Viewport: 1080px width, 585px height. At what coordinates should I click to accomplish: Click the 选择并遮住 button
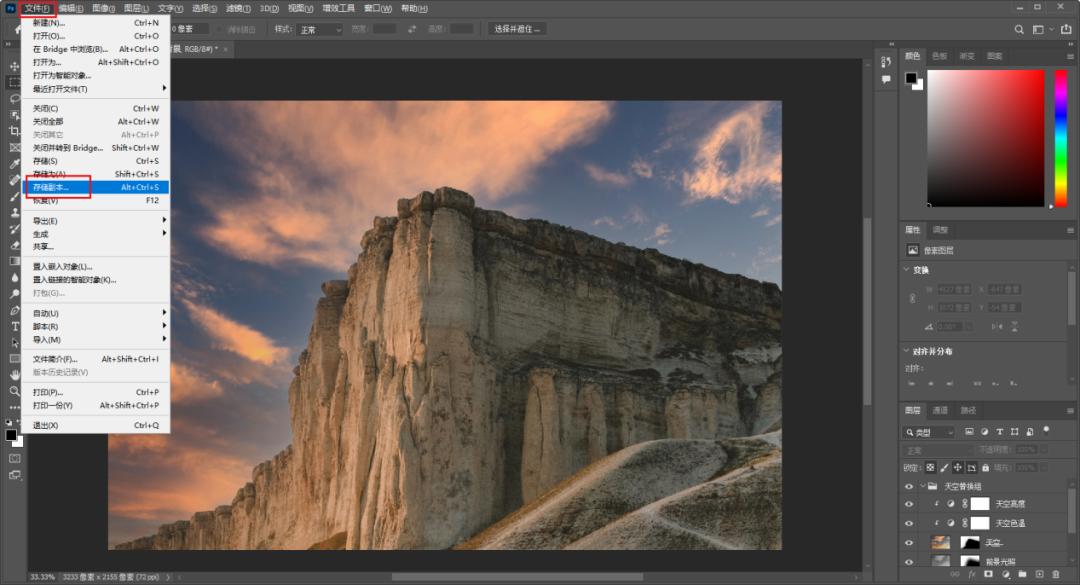coord(518,29)
